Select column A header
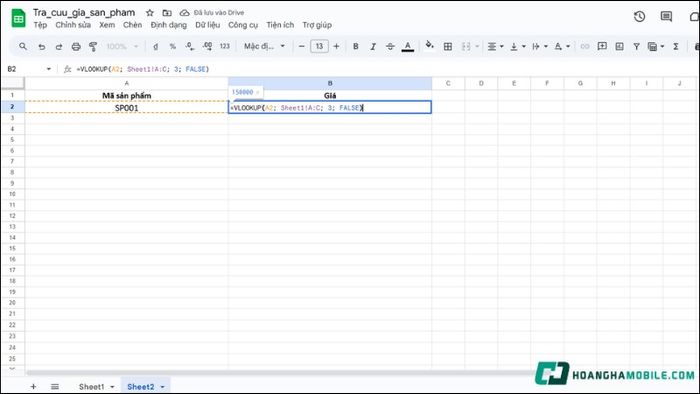700x394 pixels. click(126, 83)
